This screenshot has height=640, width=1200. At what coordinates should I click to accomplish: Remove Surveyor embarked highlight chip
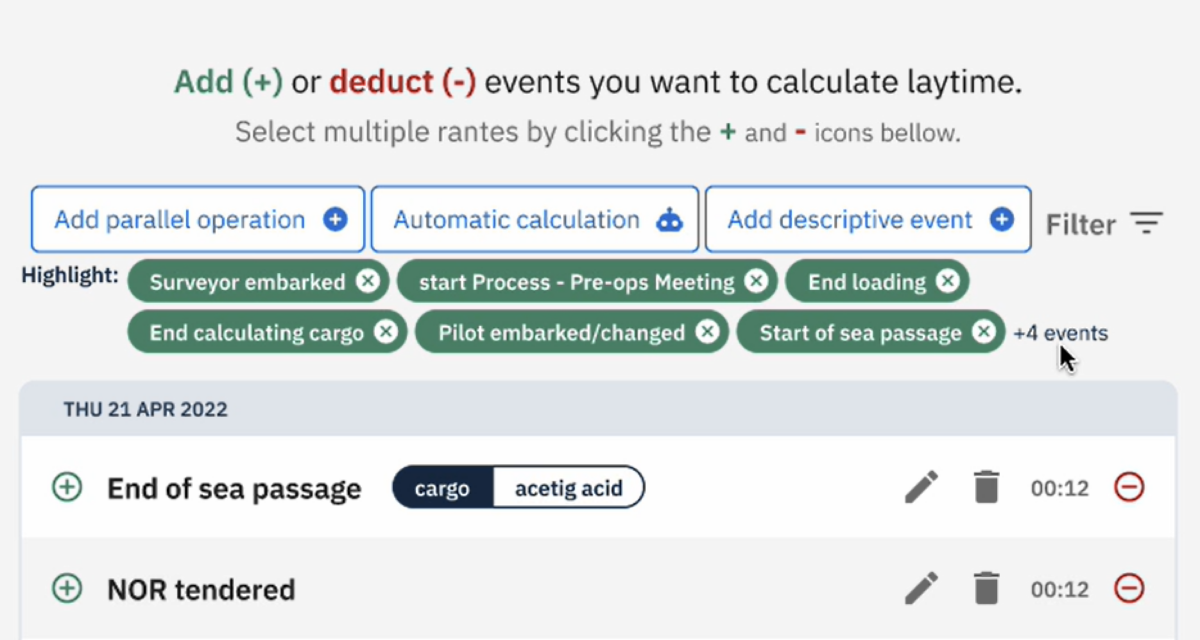pos(368,282)
